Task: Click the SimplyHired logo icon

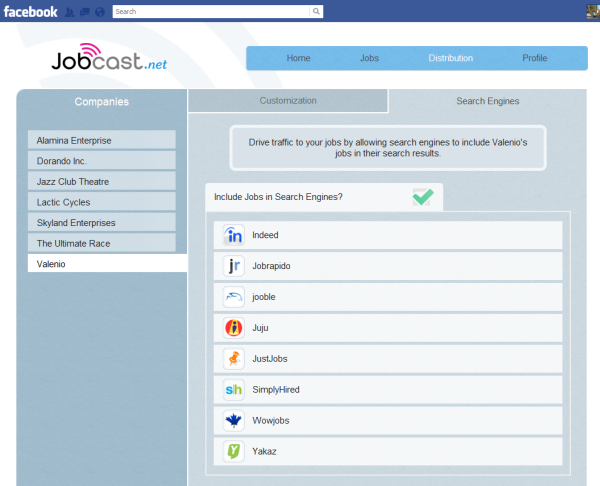Action: pyautogui.click(x=234, y=390)
